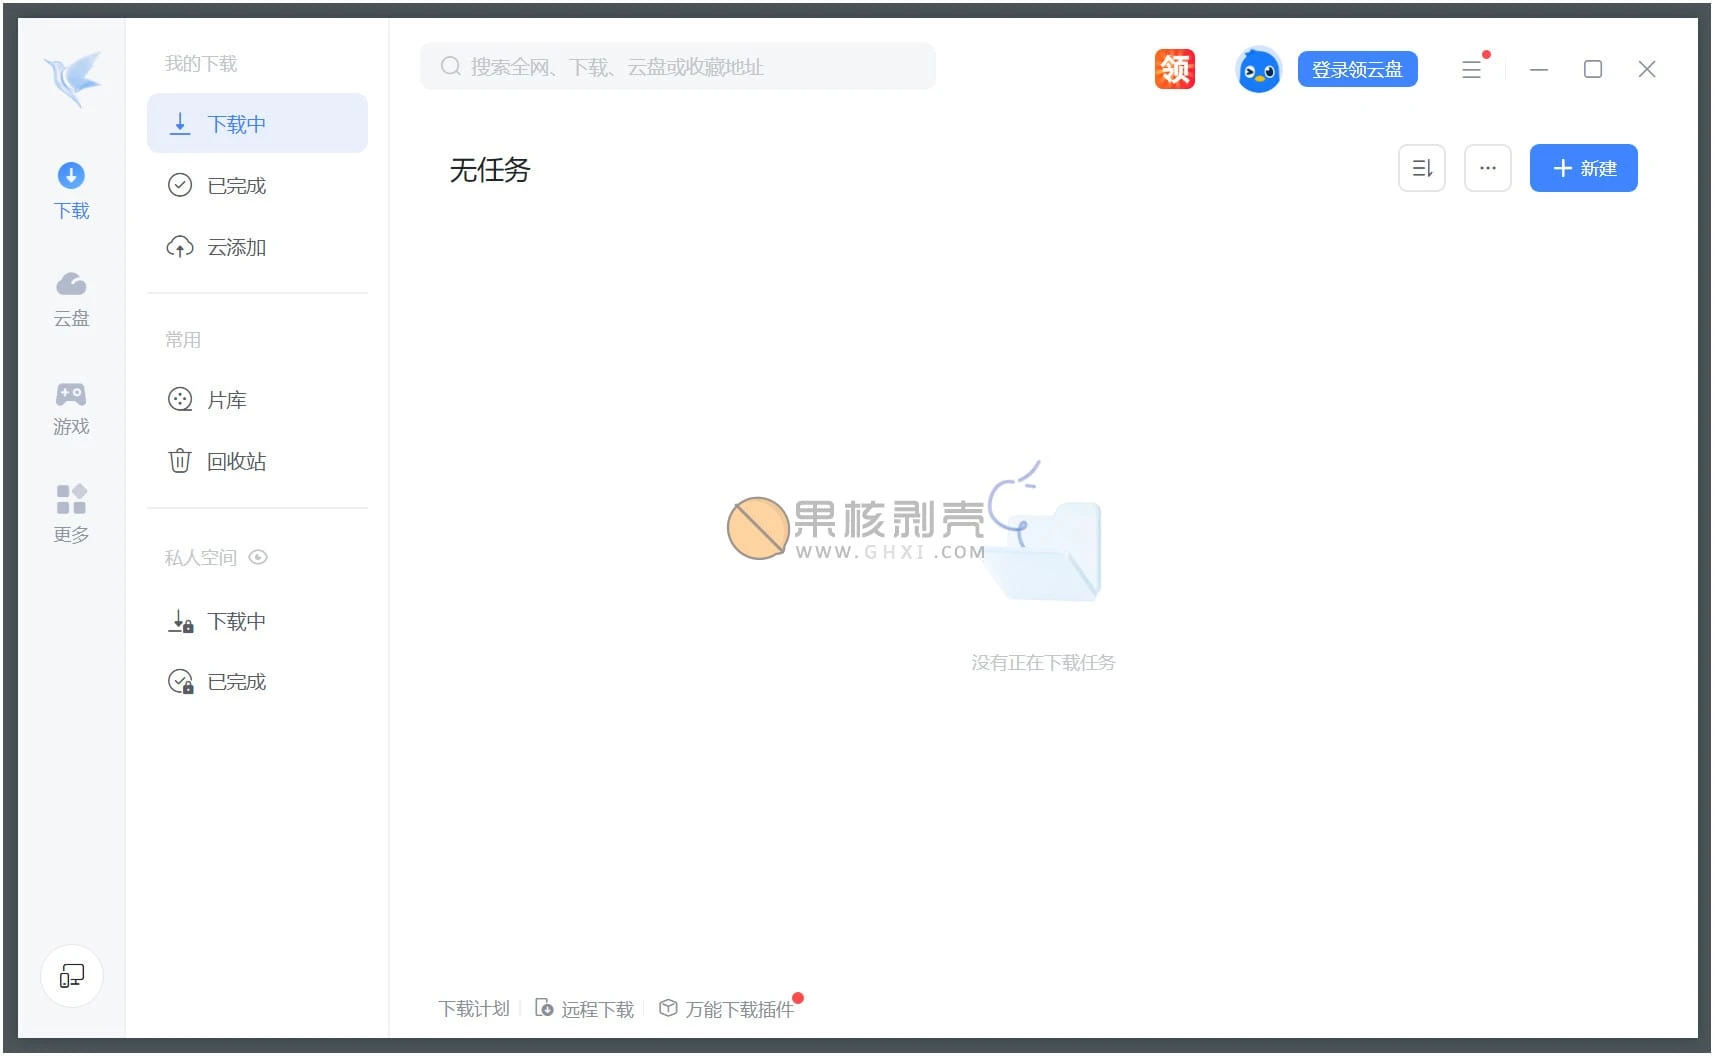The width and height of the screenshot is (1714, 1056).
Task: Open the 回收站 recycle bin
Action: 237,461
